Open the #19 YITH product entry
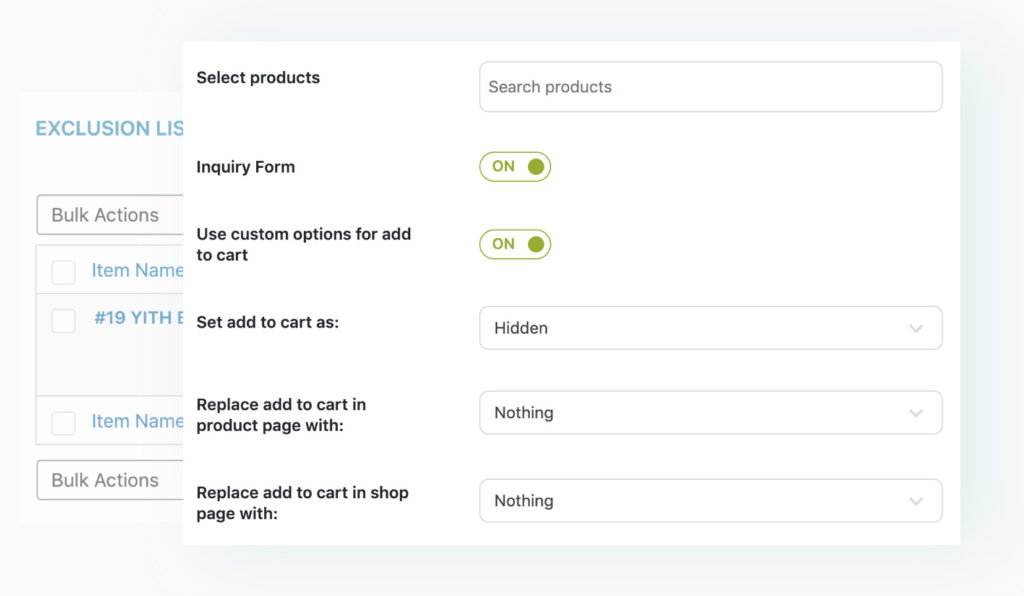This screenshot has width=1024, height=596. (x=138, y=321)
